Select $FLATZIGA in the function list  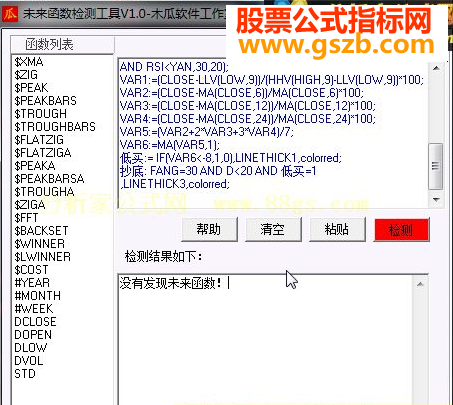[43, 153]
